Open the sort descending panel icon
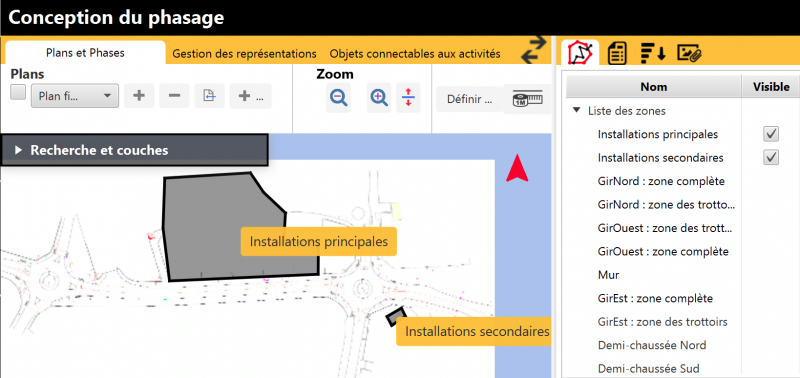The image size is (800, 378). (x=653, y=53)
